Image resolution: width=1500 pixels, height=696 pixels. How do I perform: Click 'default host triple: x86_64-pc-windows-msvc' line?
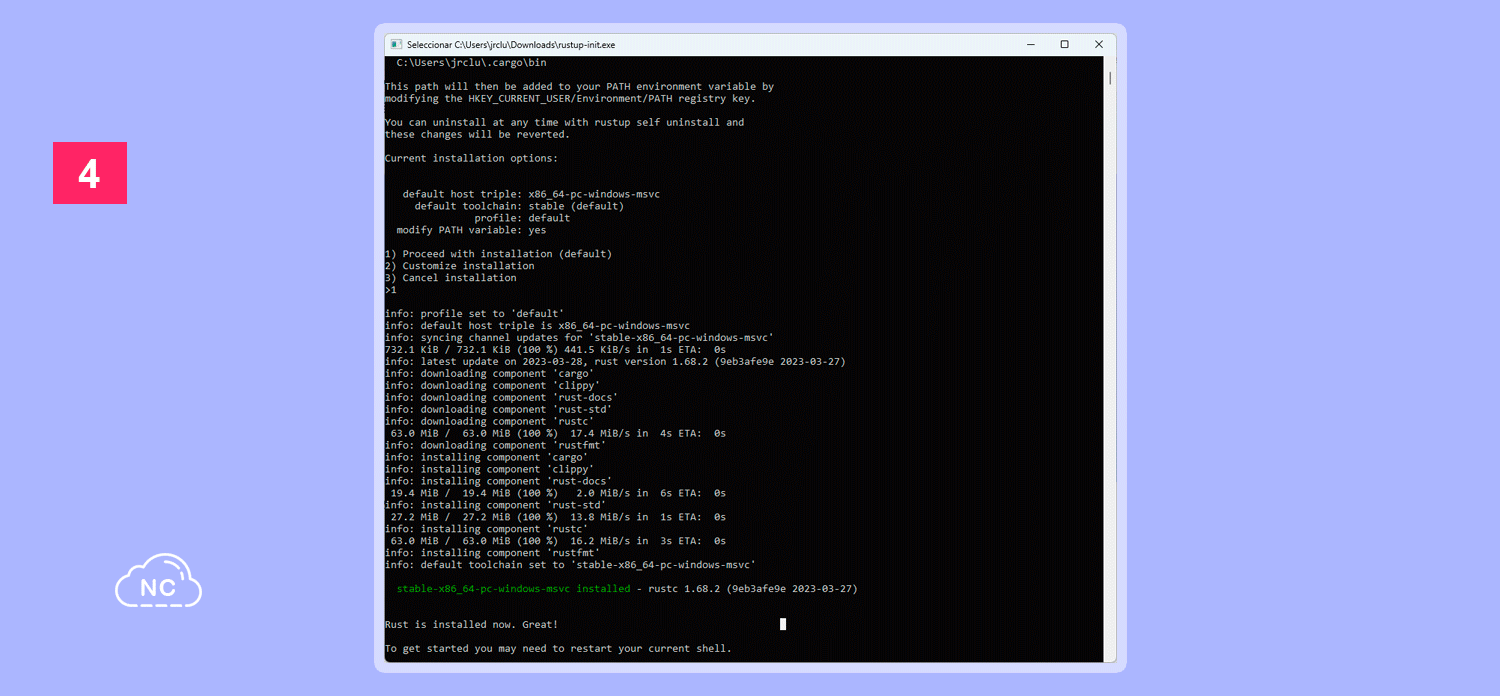click(531, 195)
